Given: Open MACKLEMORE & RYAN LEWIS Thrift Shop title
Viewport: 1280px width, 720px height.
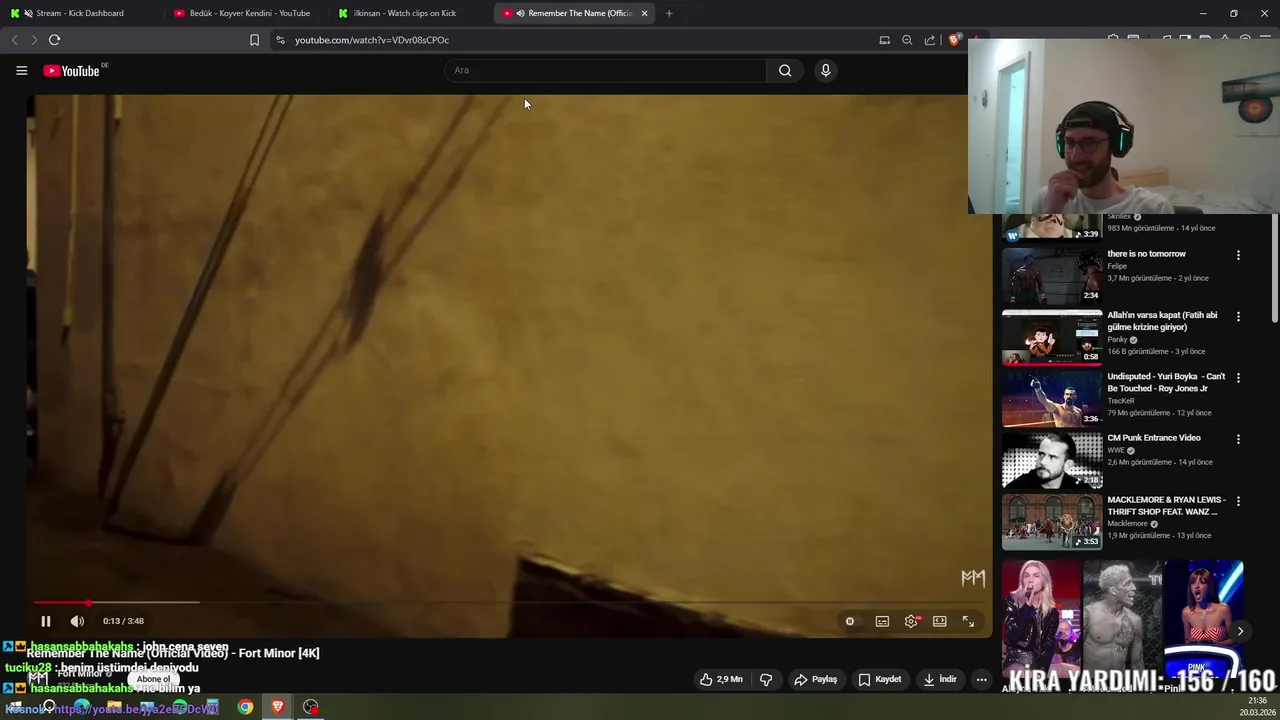Looking at the screenshot, I should point(1166,505).
